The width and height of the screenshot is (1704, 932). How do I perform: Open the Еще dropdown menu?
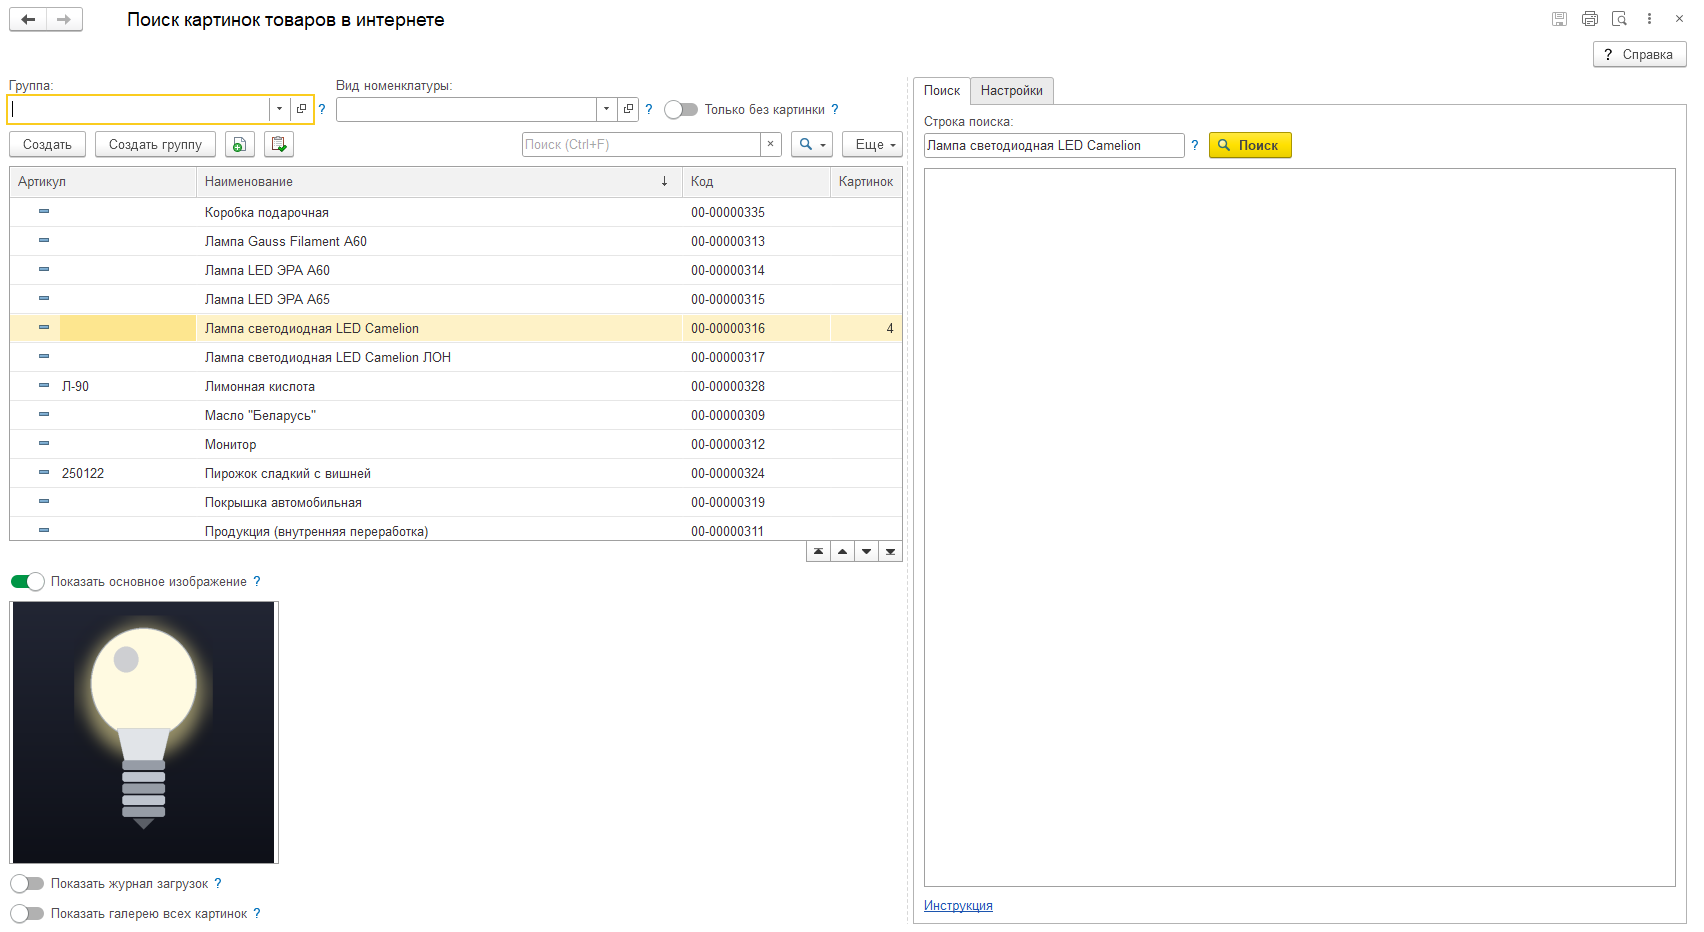(872, 145)
